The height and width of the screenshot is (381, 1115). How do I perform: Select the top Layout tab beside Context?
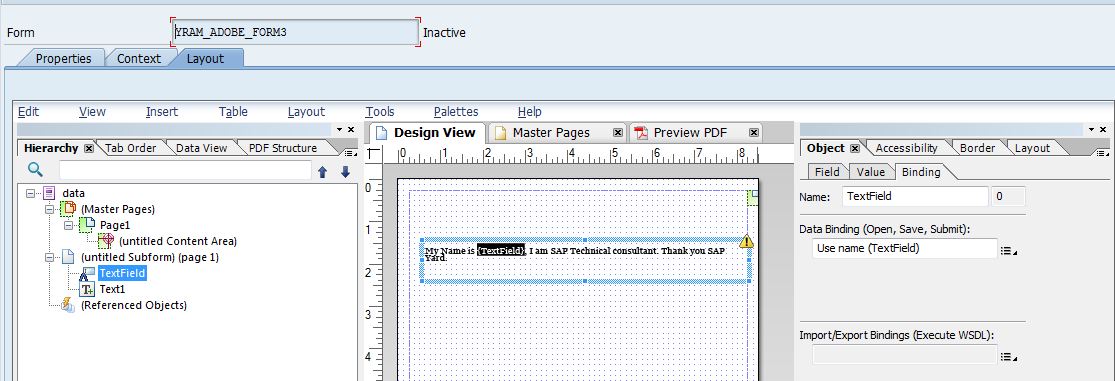pyautogui.click(x=206, y=58)
